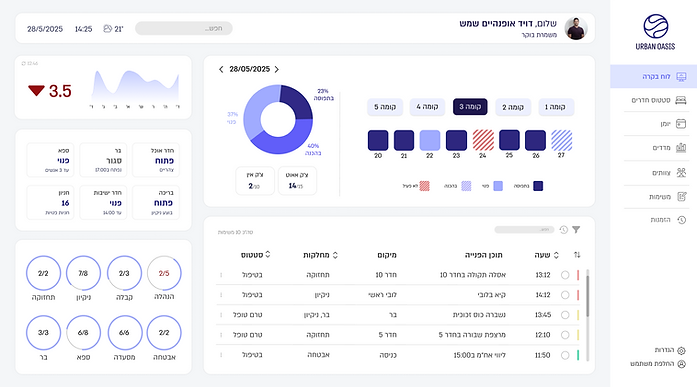Sort by the מחלקות column arrows

click(335, 255)
